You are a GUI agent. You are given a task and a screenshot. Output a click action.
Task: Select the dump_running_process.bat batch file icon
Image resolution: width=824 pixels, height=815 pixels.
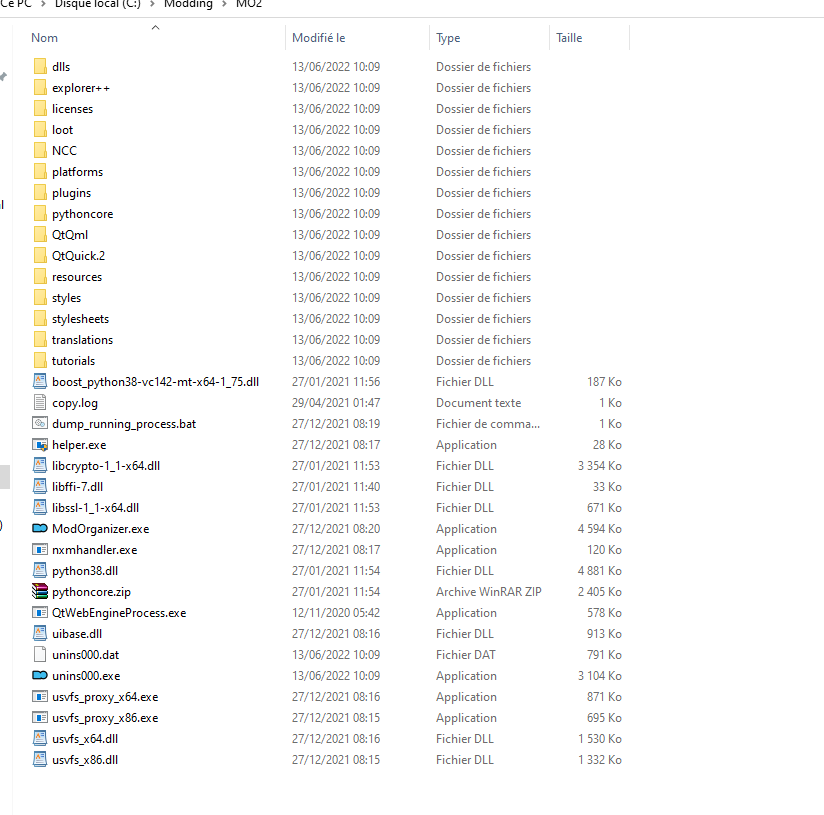coord(40,424)
